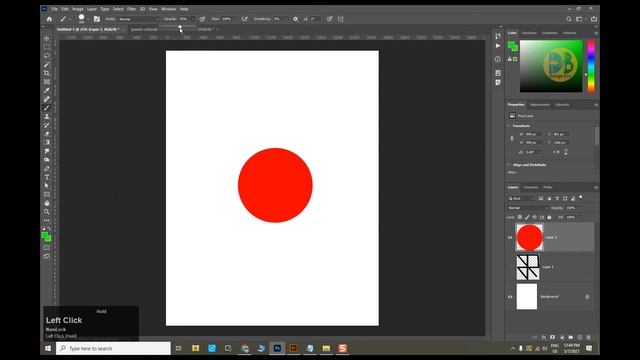
Task: Switch to the Swatches tab
Action: [x=529, y=33]
